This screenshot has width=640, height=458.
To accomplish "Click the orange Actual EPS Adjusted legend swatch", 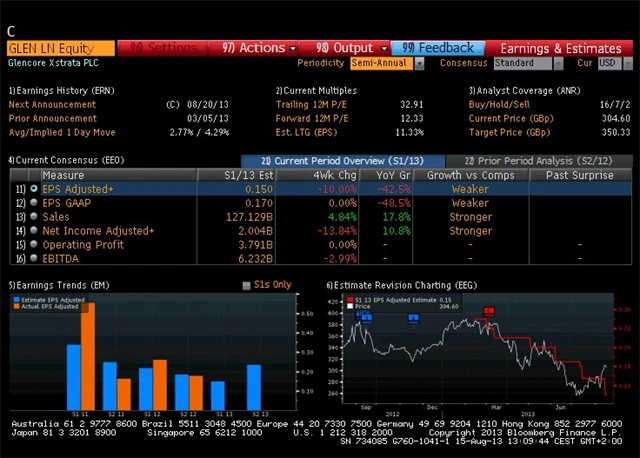I will 16,306.
